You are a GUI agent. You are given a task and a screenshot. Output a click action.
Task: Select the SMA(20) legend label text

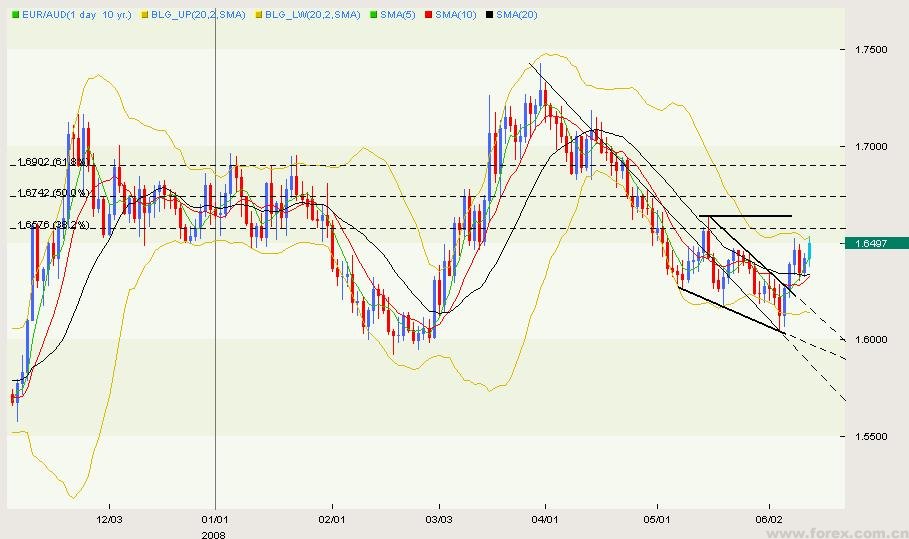[x=515, y=15]
